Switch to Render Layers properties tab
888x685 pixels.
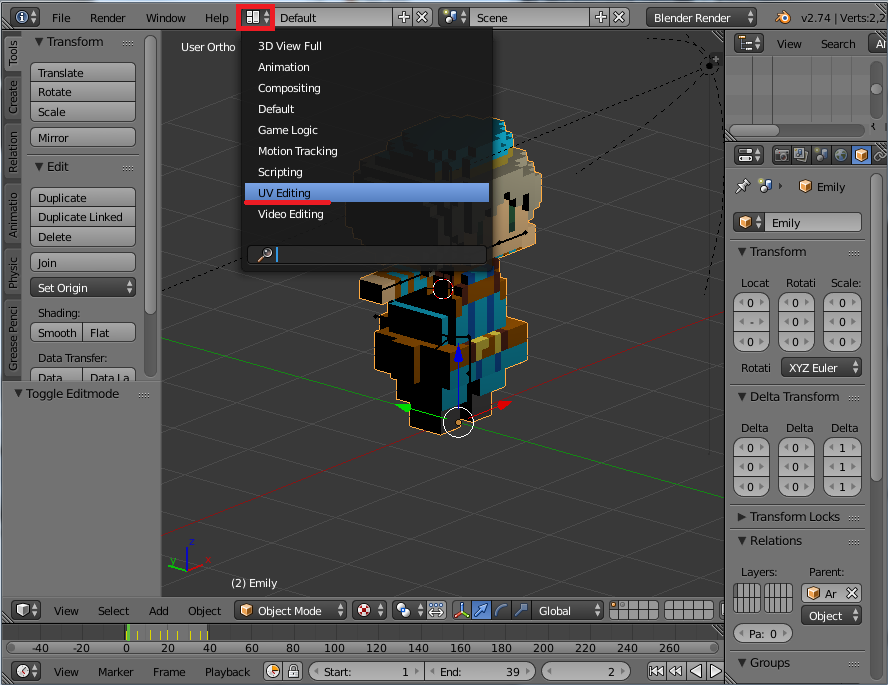tap(801, 155)
